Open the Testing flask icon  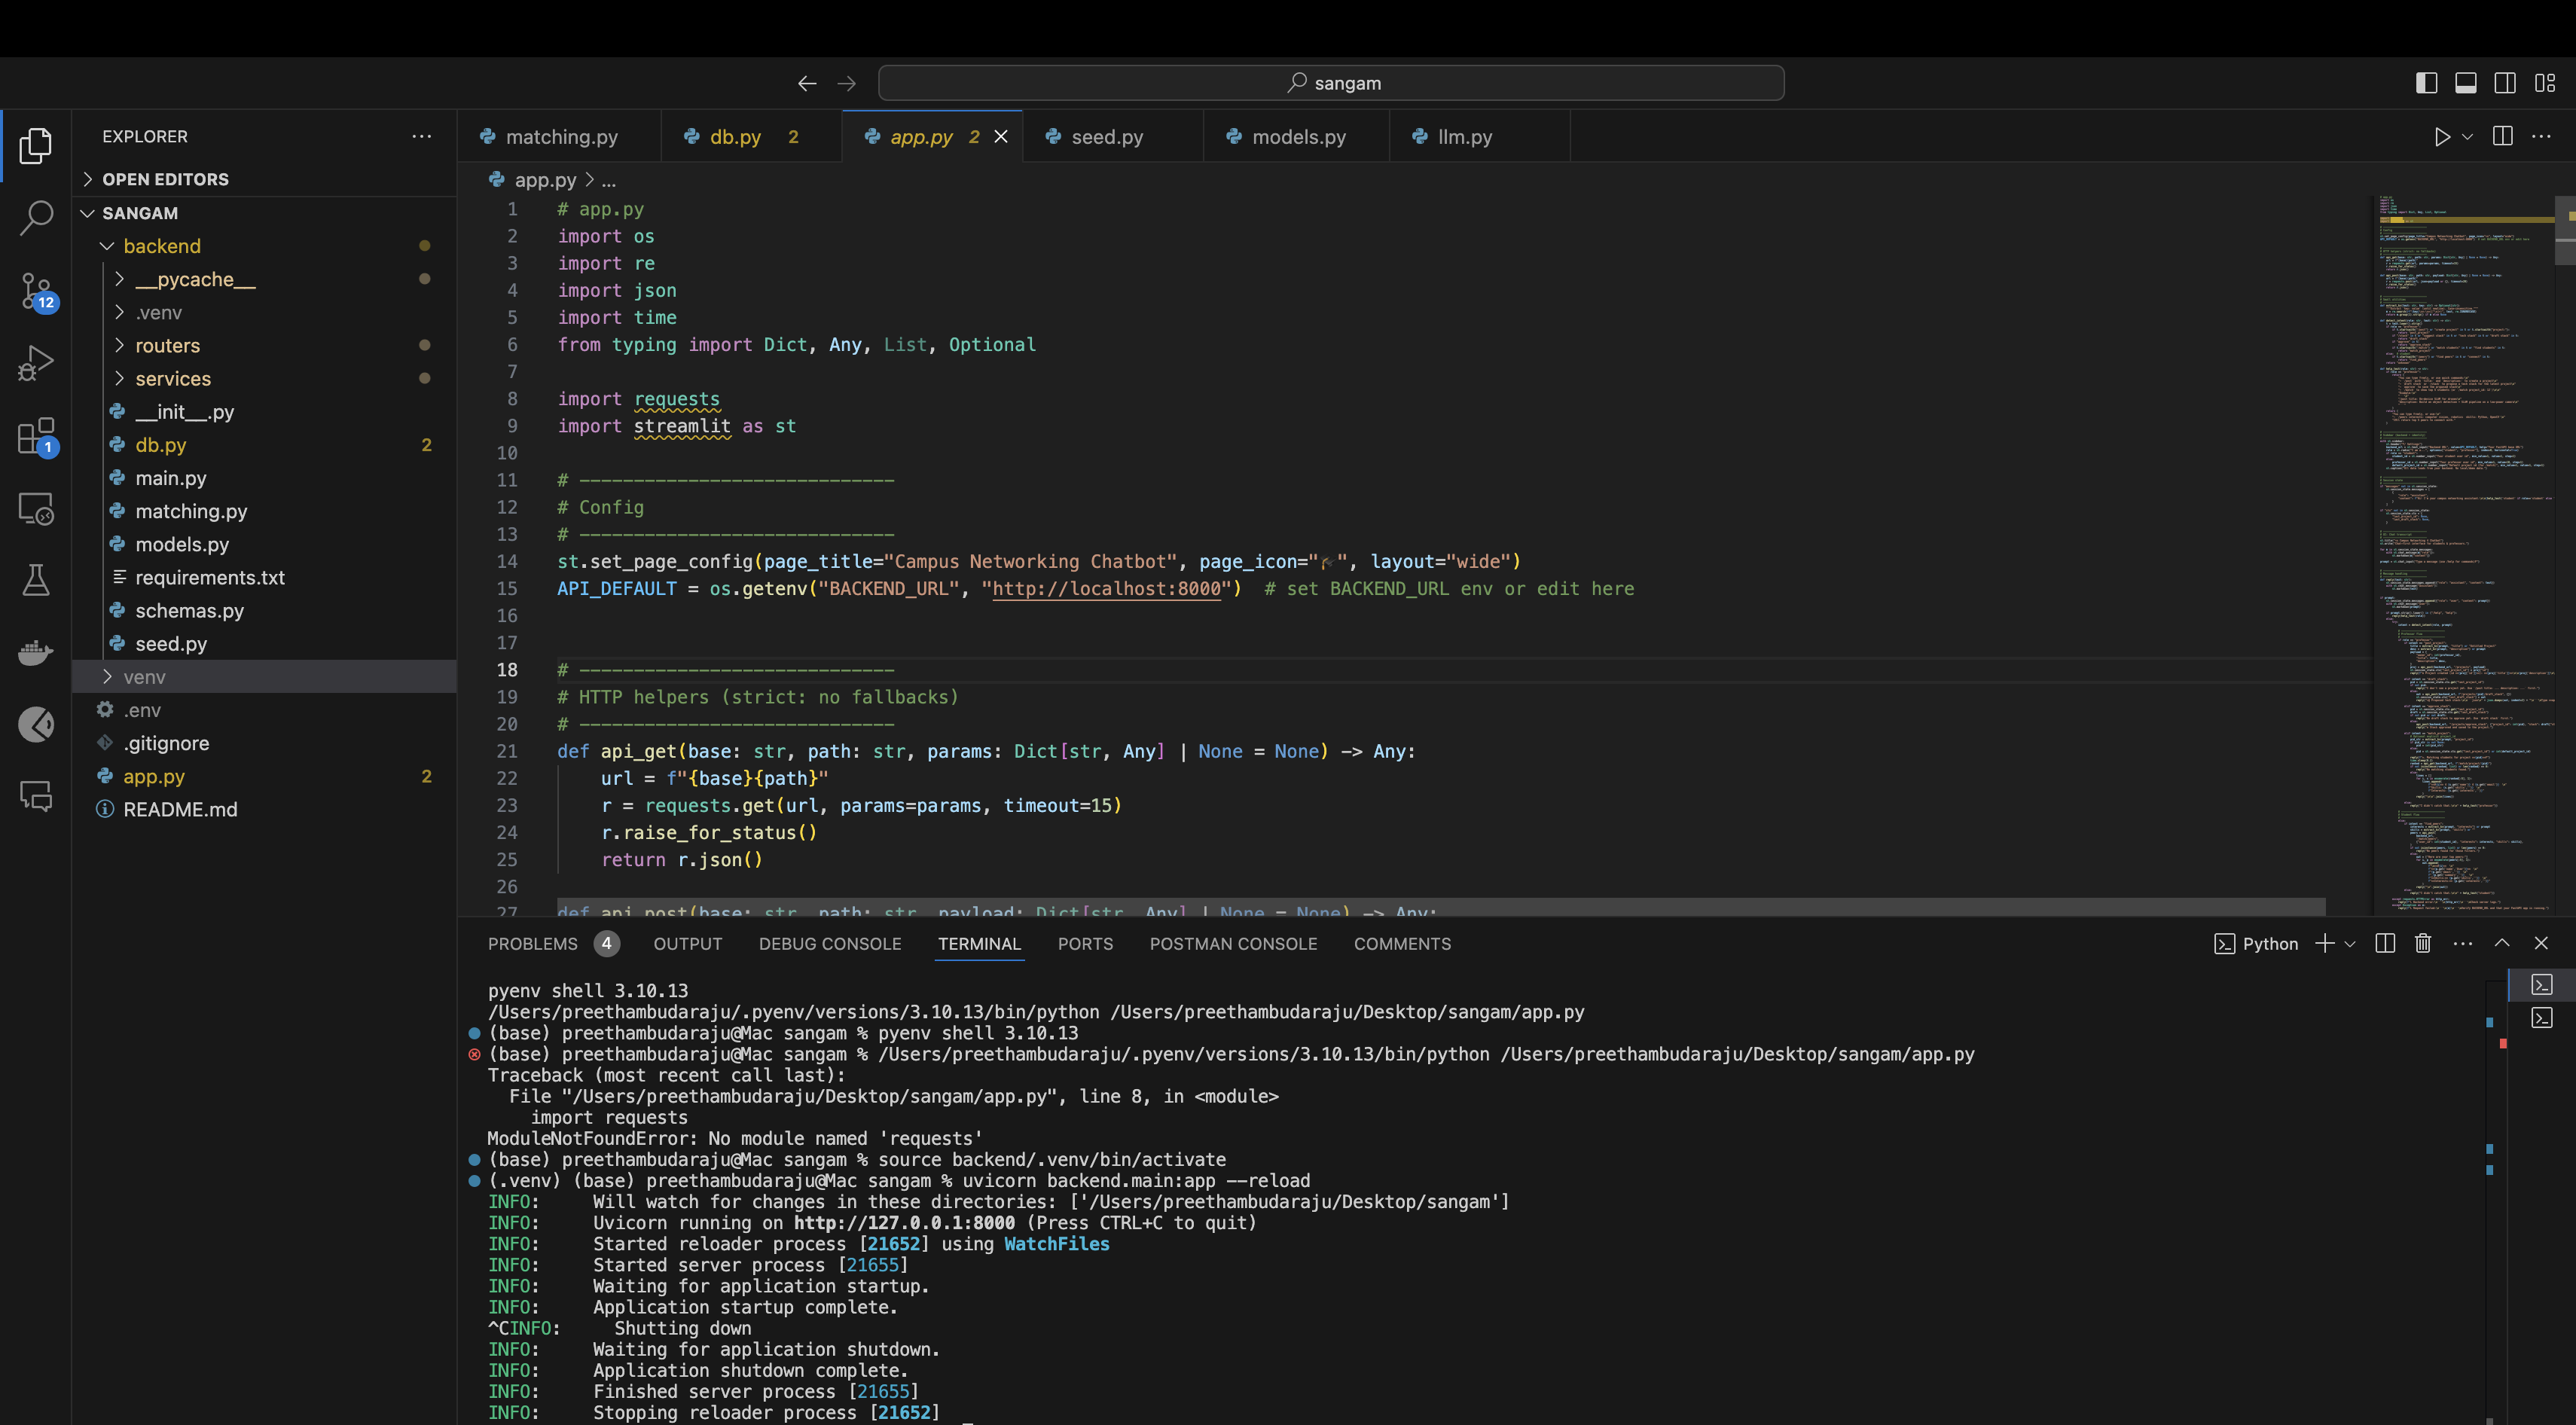(x=37, y=580)
